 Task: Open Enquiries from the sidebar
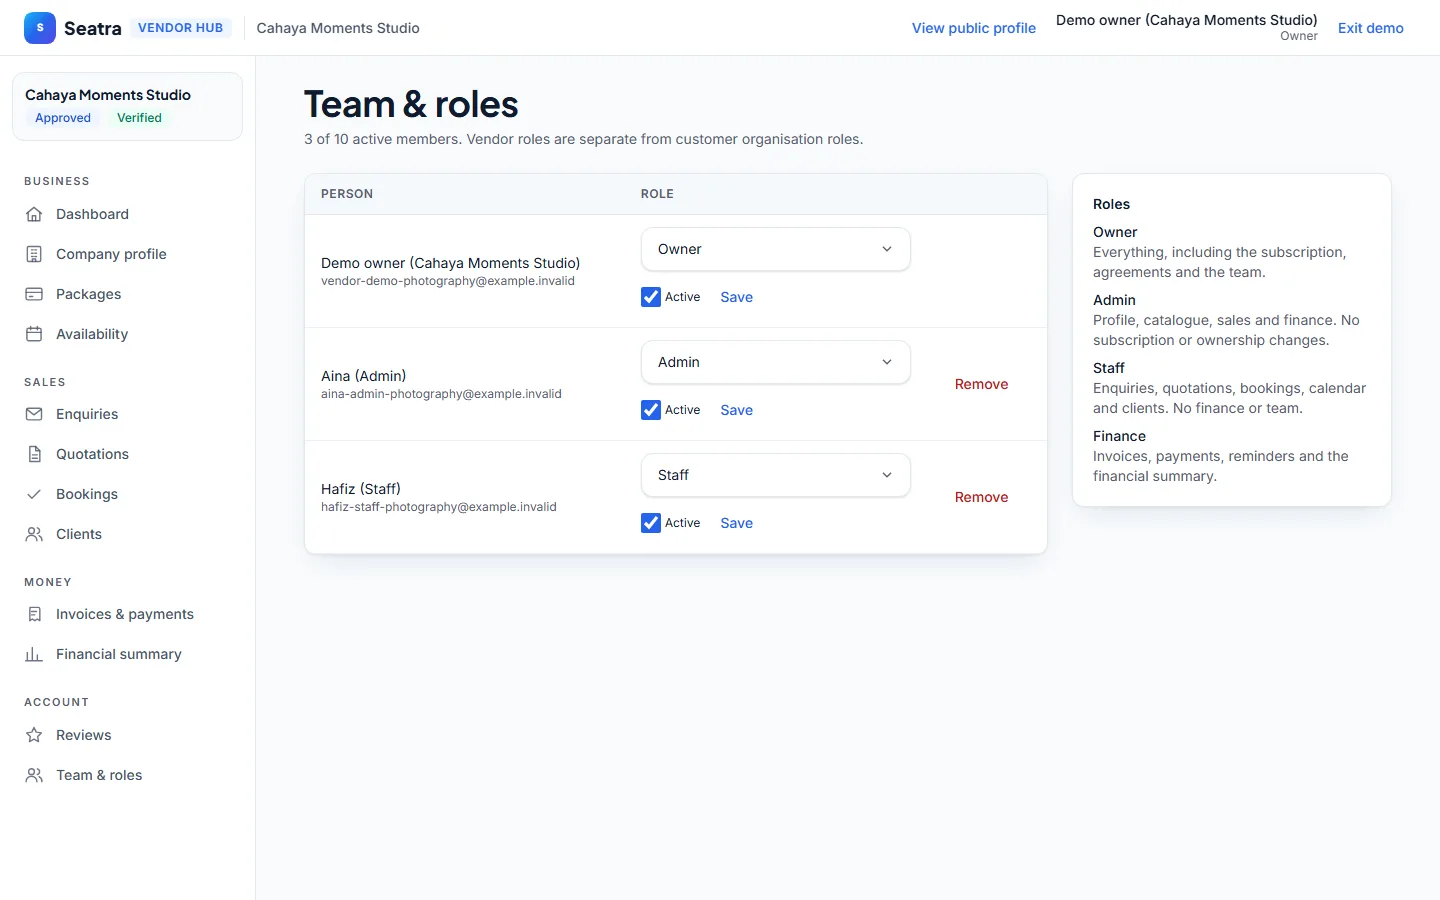[127, 414]
